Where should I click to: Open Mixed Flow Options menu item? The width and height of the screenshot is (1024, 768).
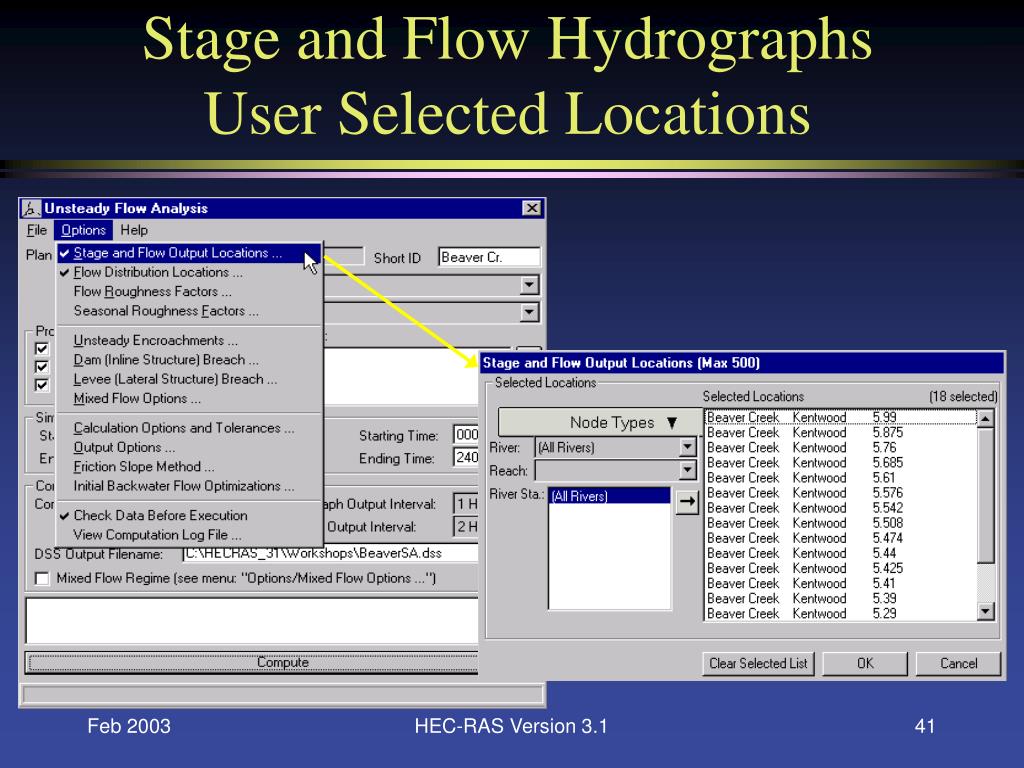click(x=189, y=398)
